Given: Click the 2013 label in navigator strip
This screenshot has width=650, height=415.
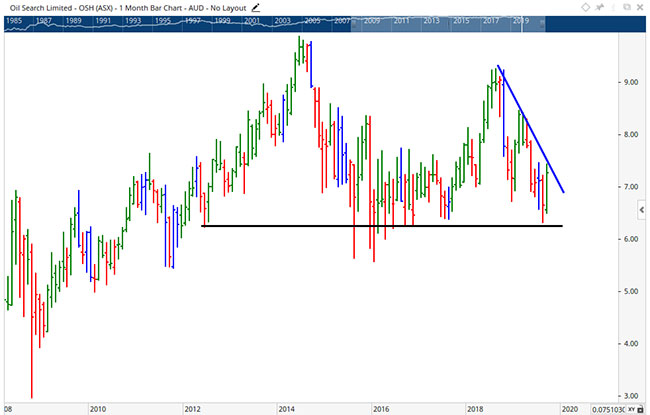Looking at the screenshot, I should [x=431, y=20].
